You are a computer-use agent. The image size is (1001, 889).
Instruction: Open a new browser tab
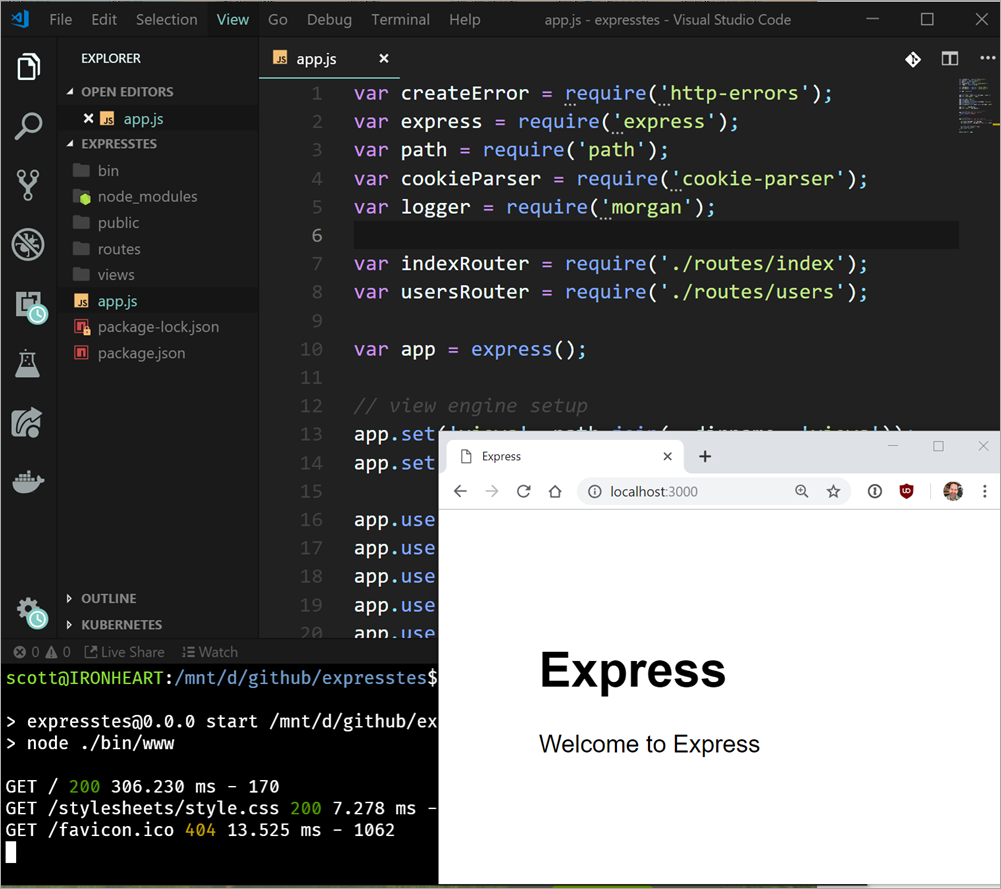point(705,456)
